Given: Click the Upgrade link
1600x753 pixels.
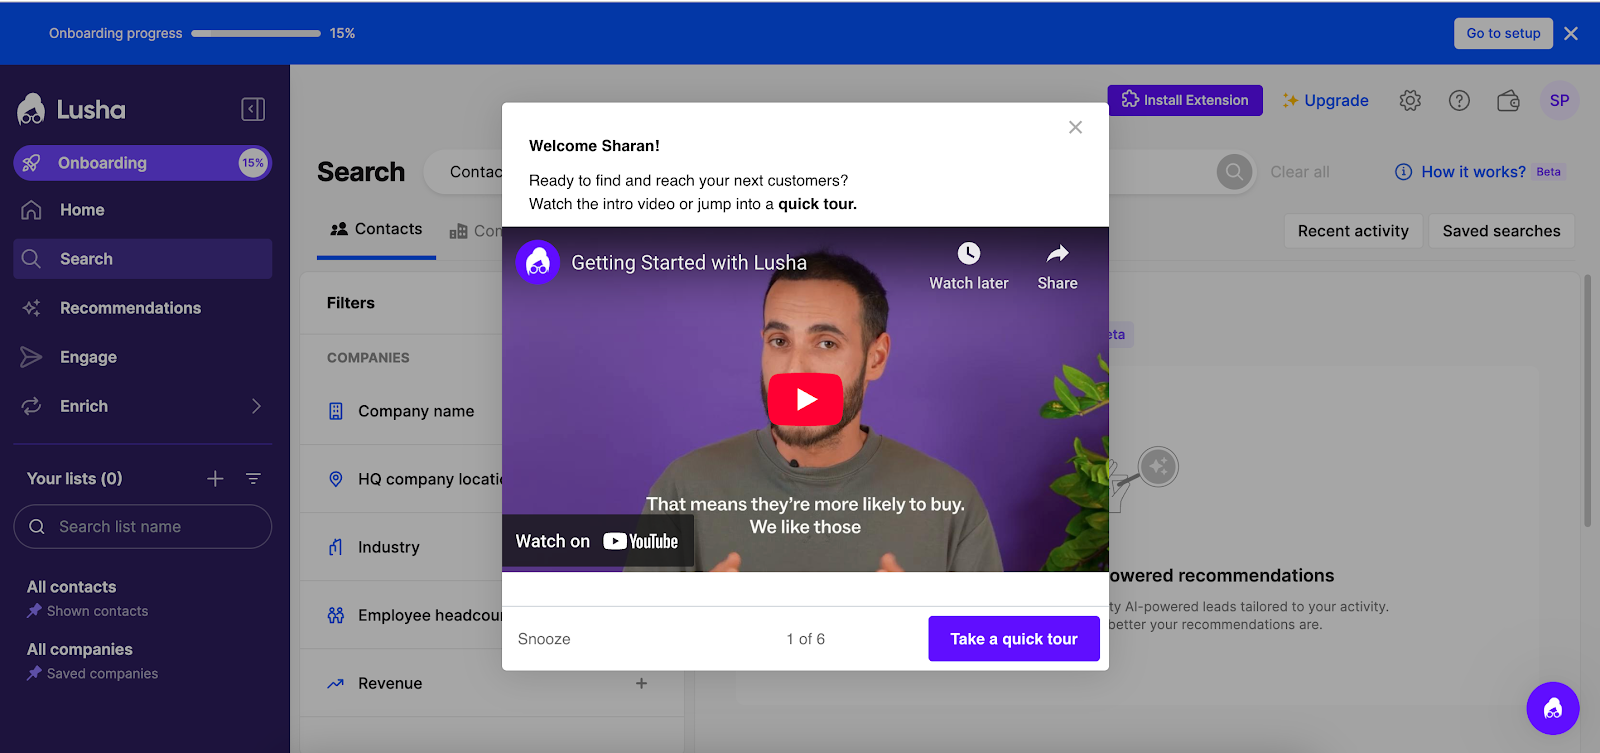Looking at the screenshot, I should coord(1325,100).
